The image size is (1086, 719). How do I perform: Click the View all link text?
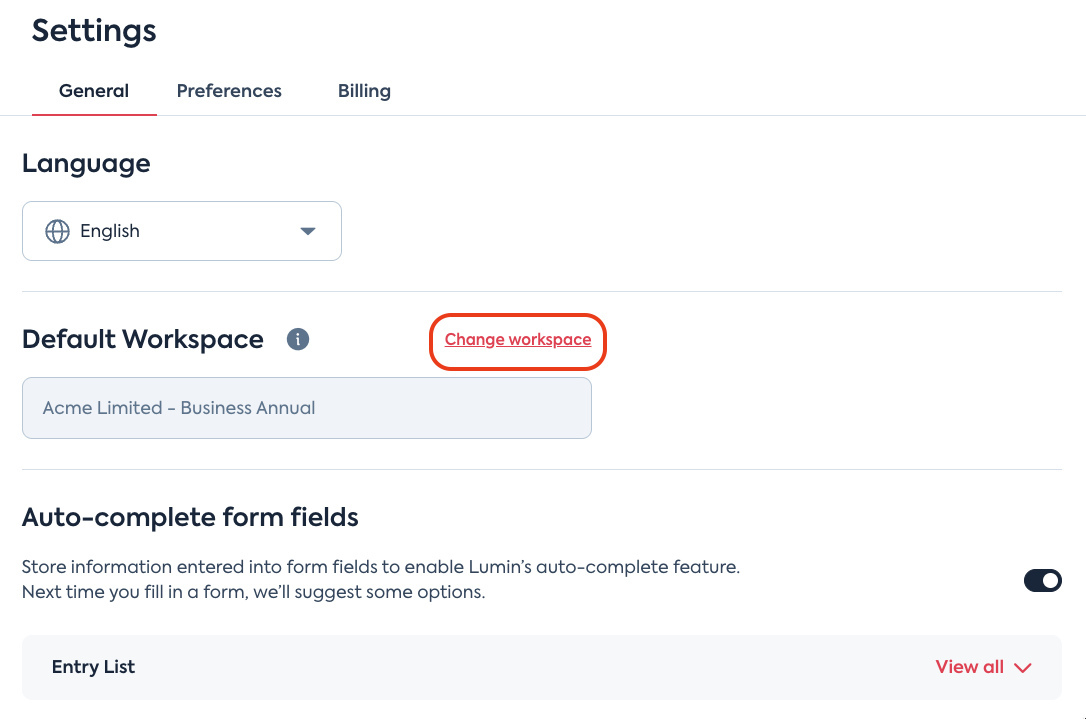coord(969,667)
